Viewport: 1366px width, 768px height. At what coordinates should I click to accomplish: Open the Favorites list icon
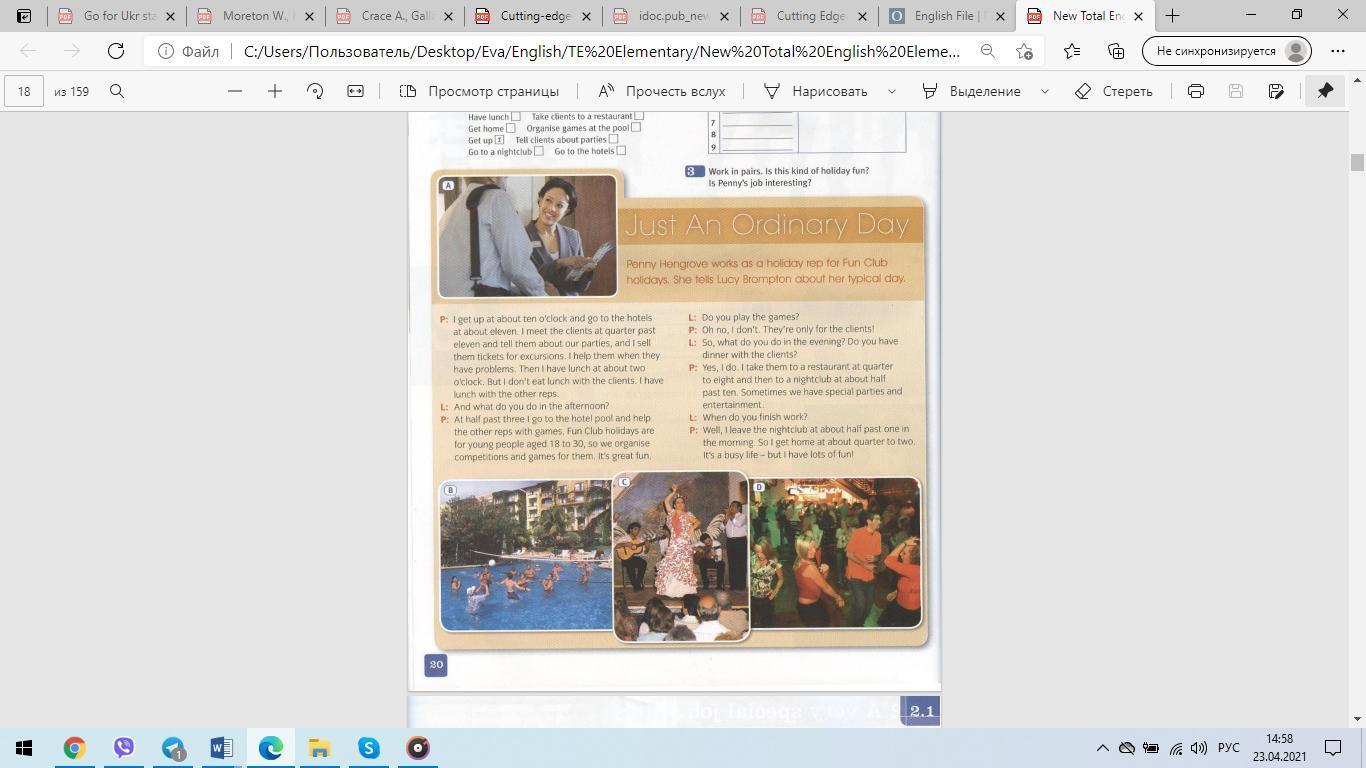[x=1072, y=51]
